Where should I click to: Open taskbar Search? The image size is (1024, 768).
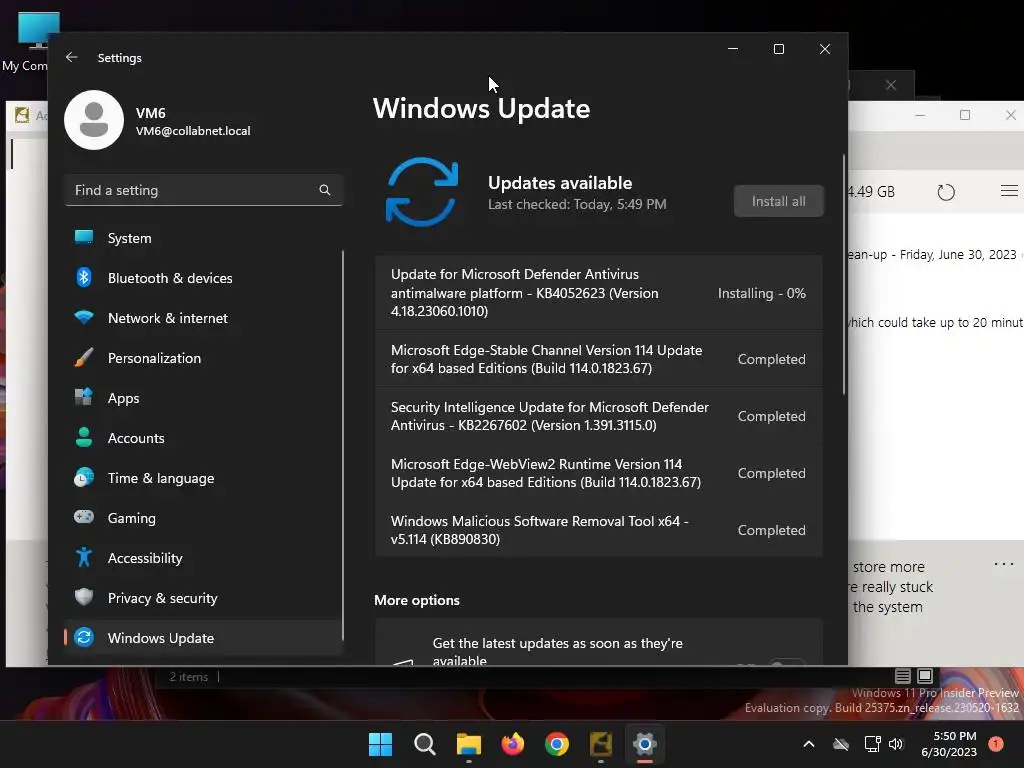[x=424, y=744]
